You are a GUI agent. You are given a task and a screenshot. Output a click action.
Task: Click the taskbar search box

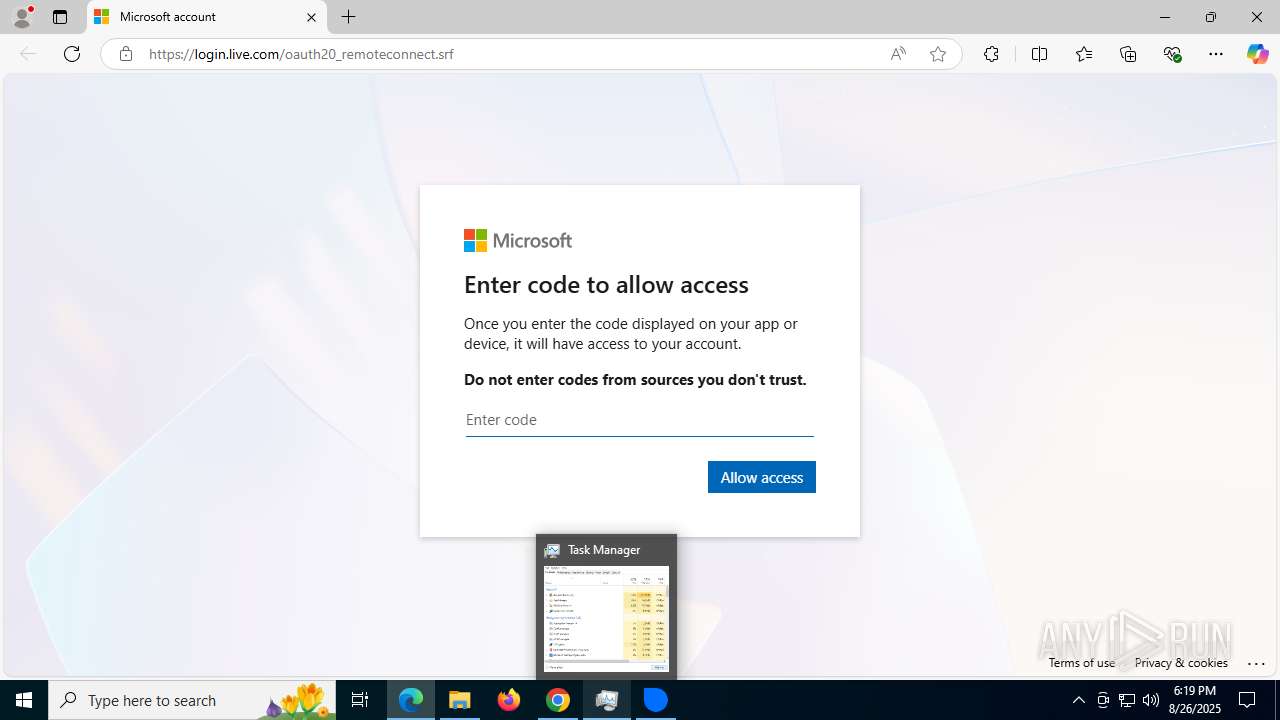point(192,700)
